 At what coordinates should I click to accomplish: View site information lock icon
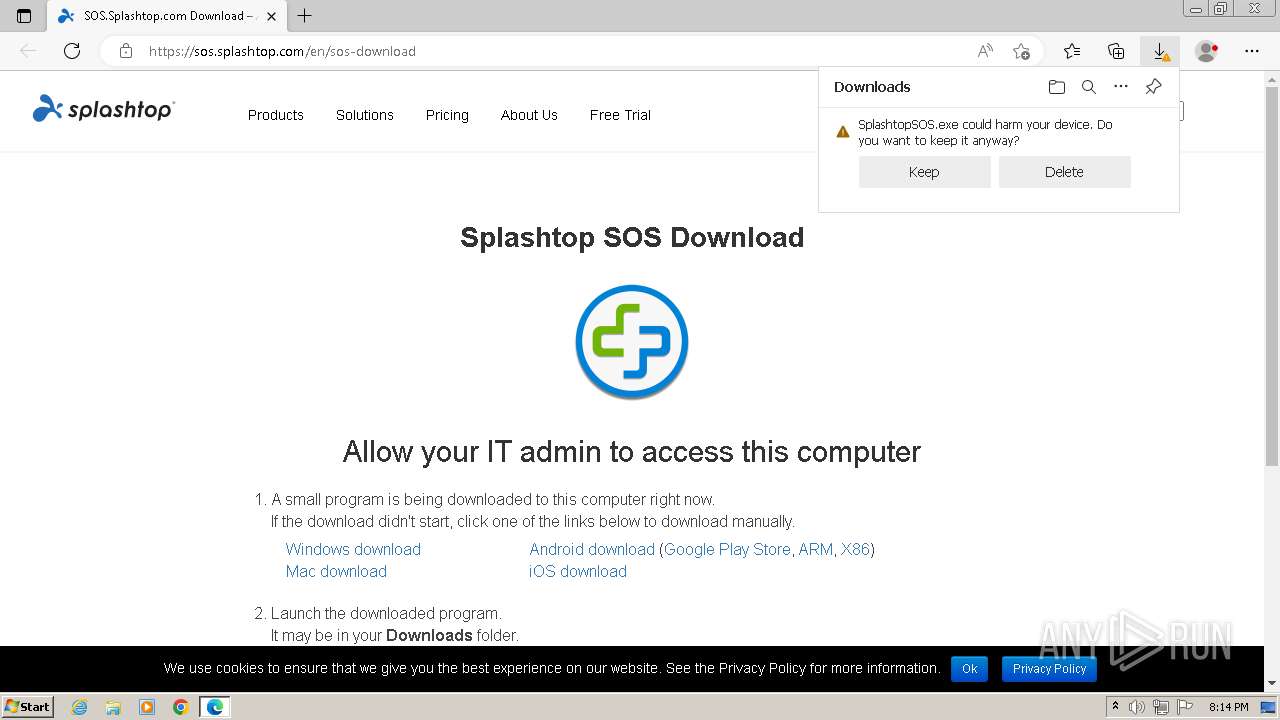(x=125, y=51)
